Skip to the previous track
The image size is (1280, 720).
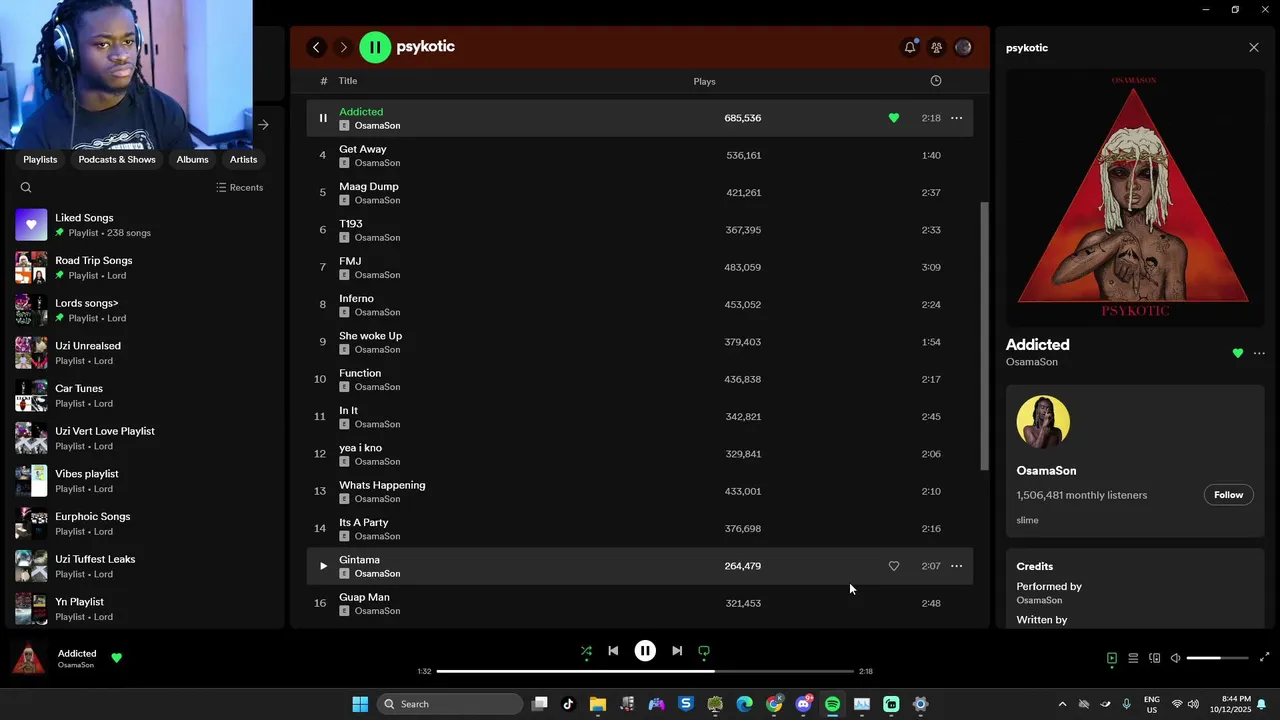coord(613,651)
